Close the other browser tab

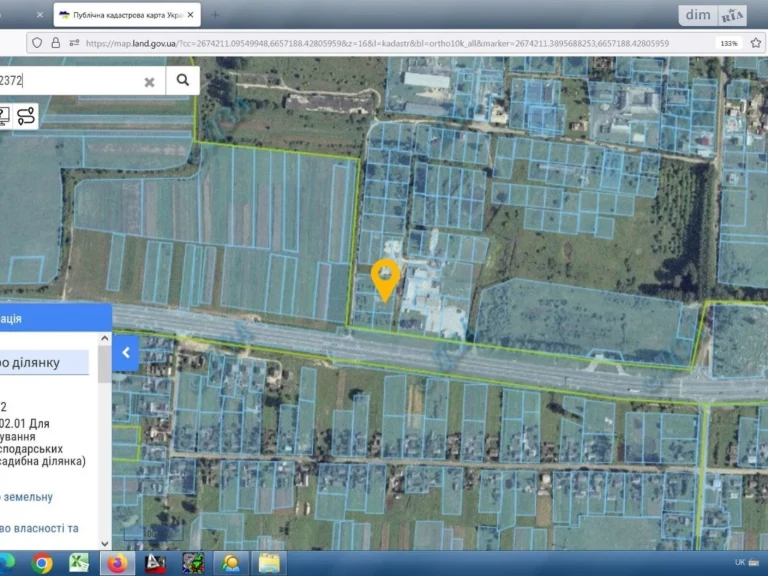pos(40,15)
